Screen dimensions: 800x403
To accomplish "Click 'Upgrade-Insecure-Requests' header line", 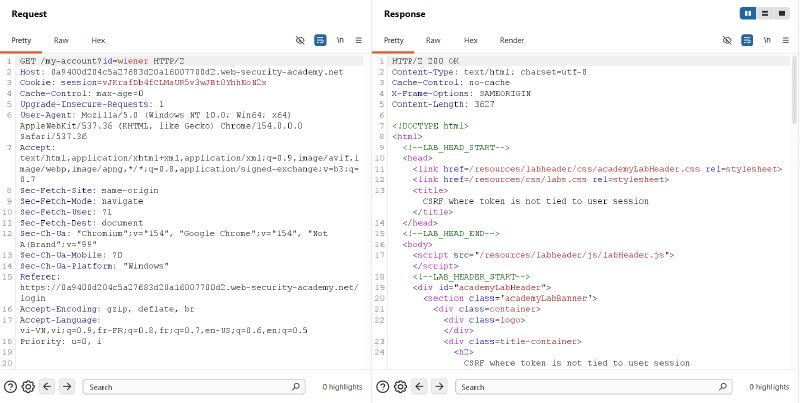I will coord(92,104).
